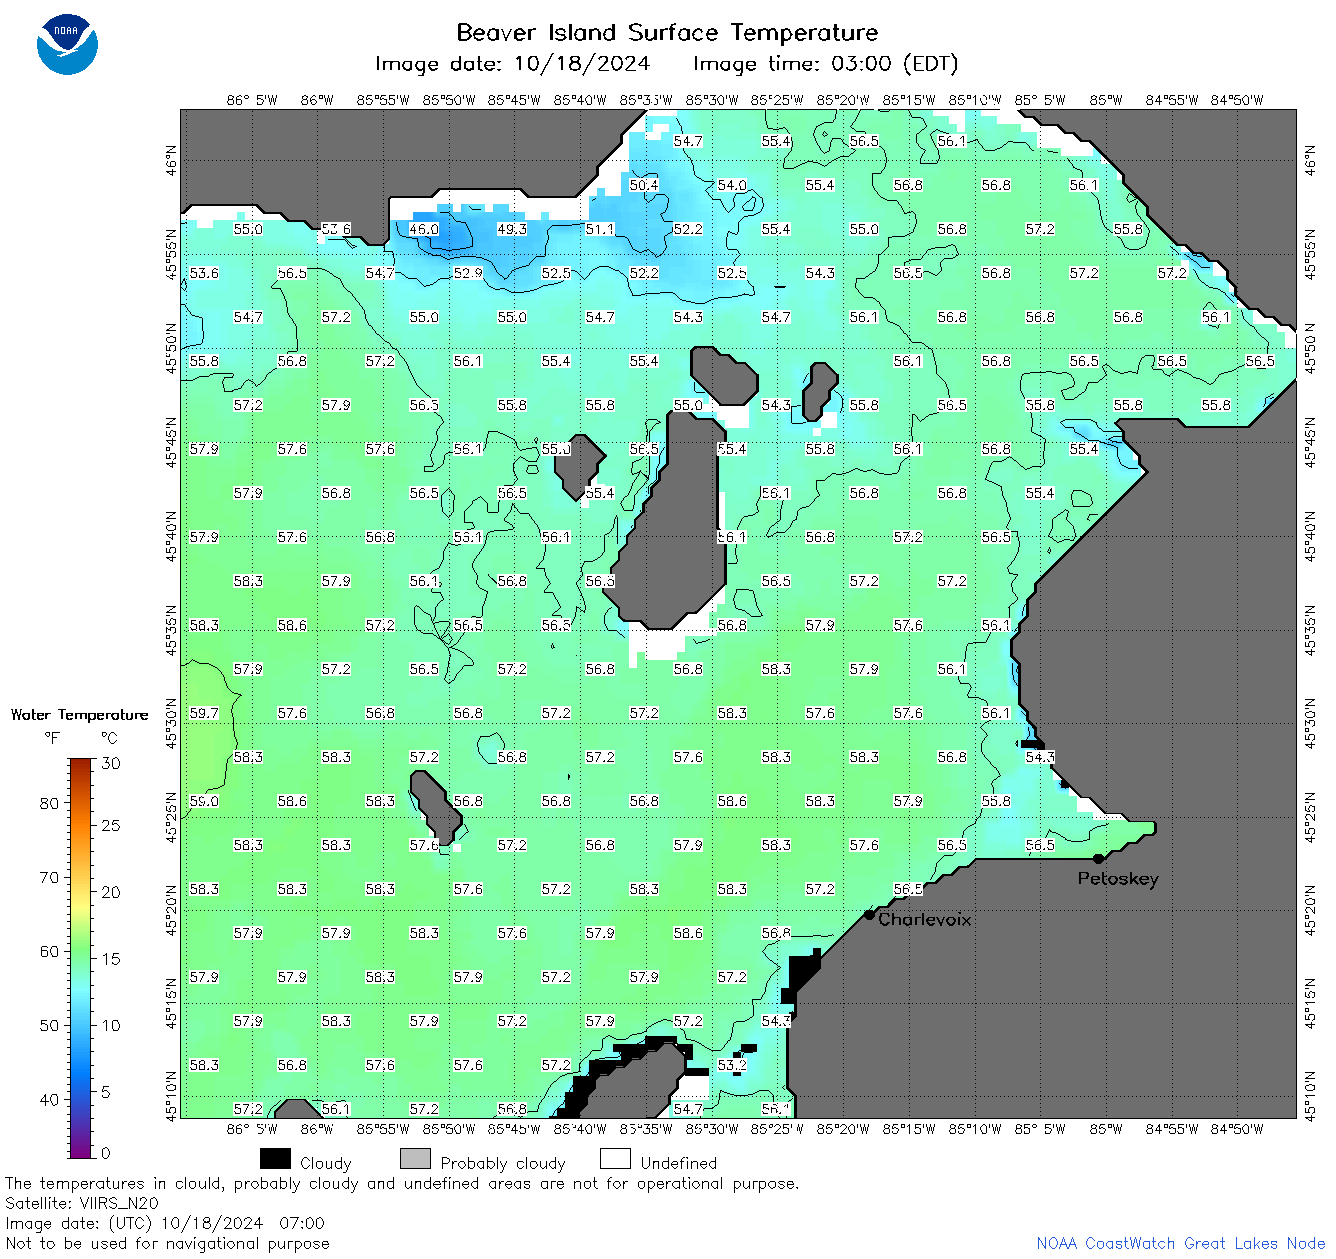Click the 80 °F tick on scale
The height and width of the screenshot is (1259, 1336).
(x=50, y=803)
